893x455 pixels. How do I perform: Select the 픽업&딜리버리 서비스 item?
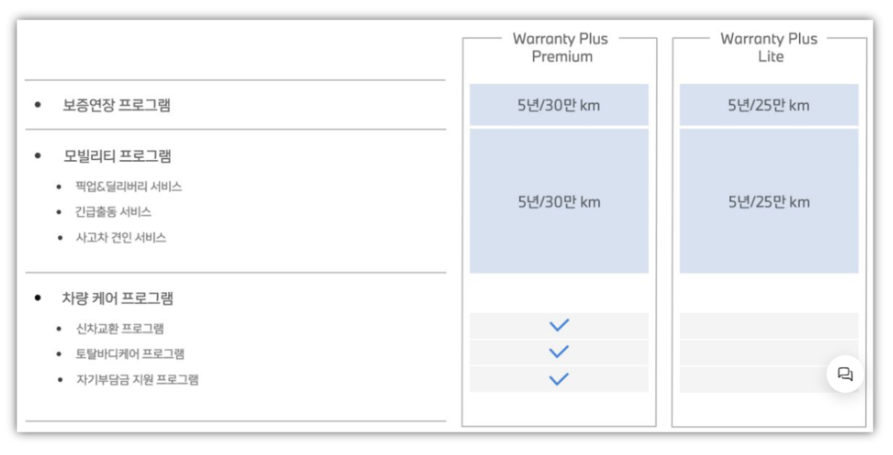128,187
